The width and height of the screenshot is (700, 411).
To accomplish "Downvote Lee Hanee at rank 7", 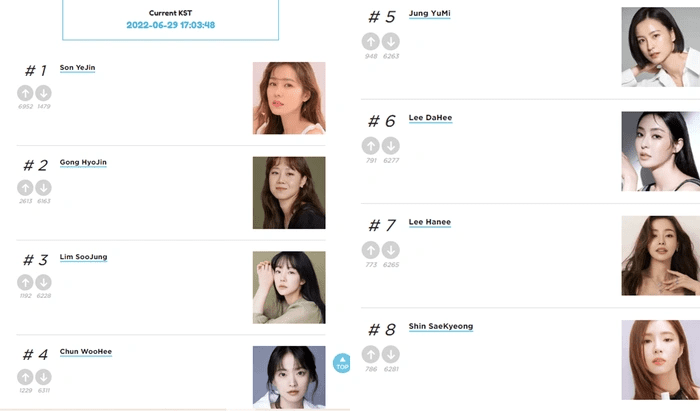I will [391, 250].
